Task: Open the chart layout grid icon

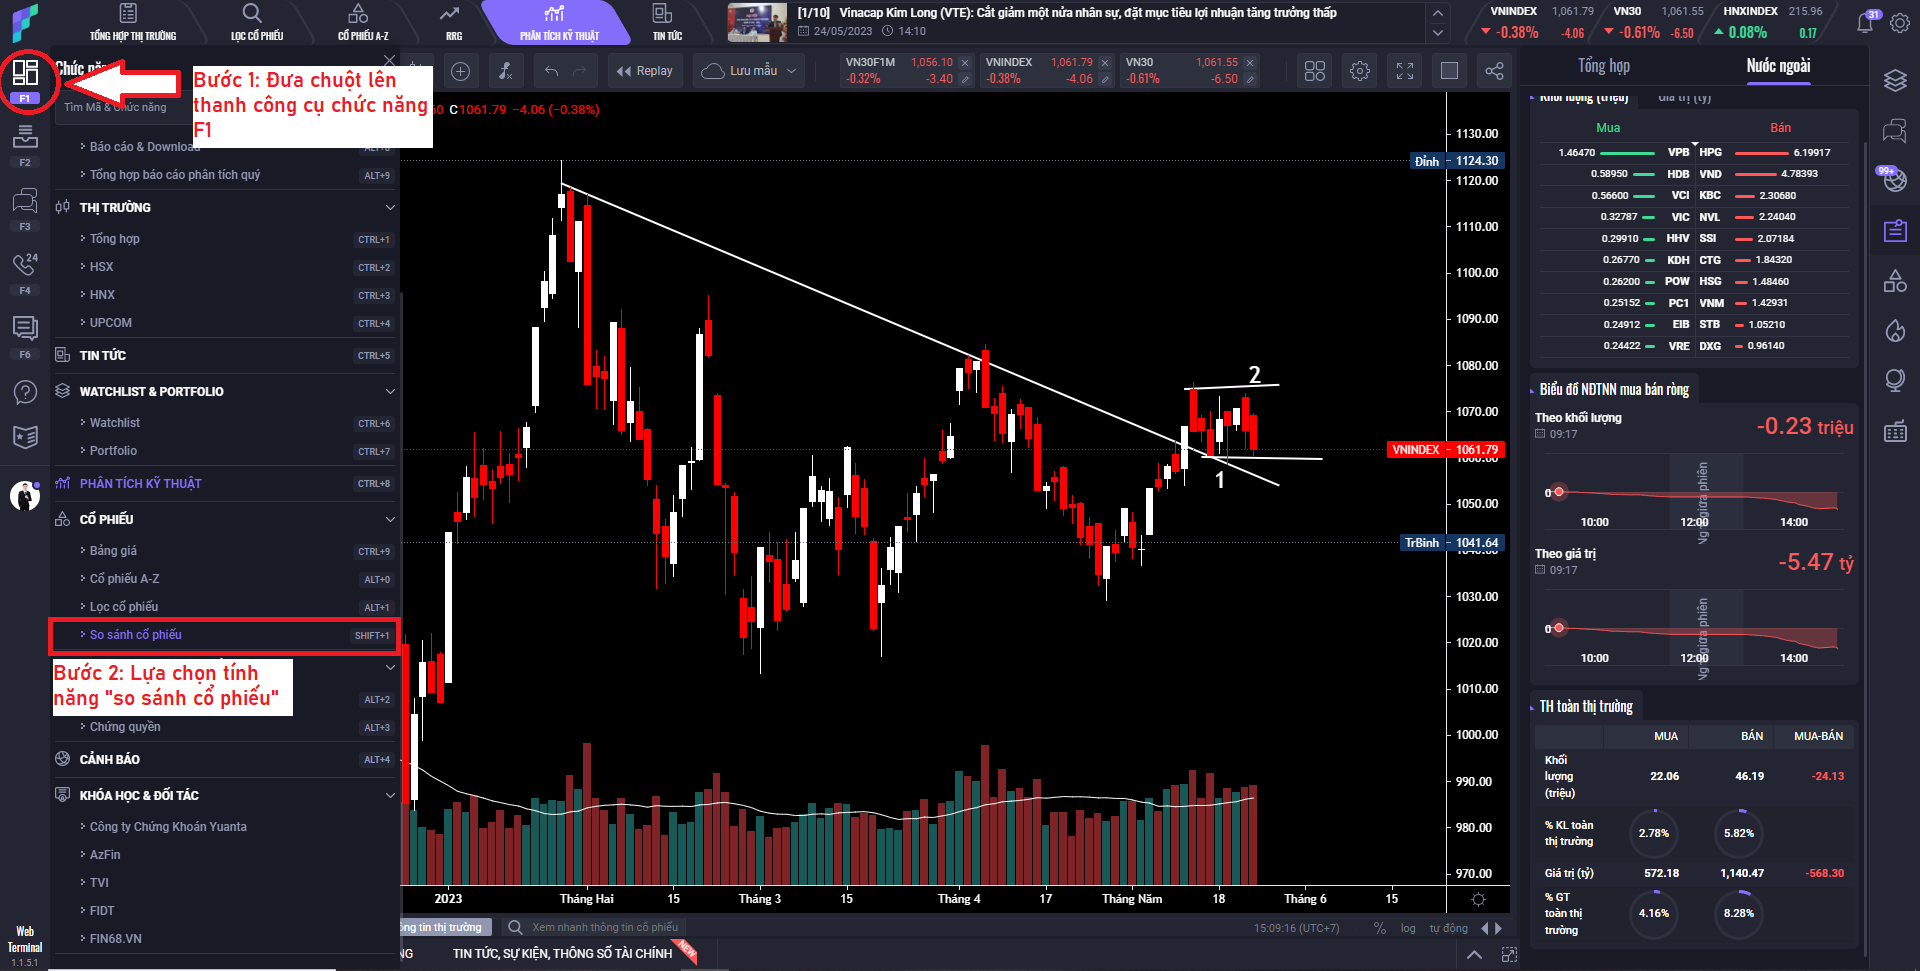Action: (1314, 71)
